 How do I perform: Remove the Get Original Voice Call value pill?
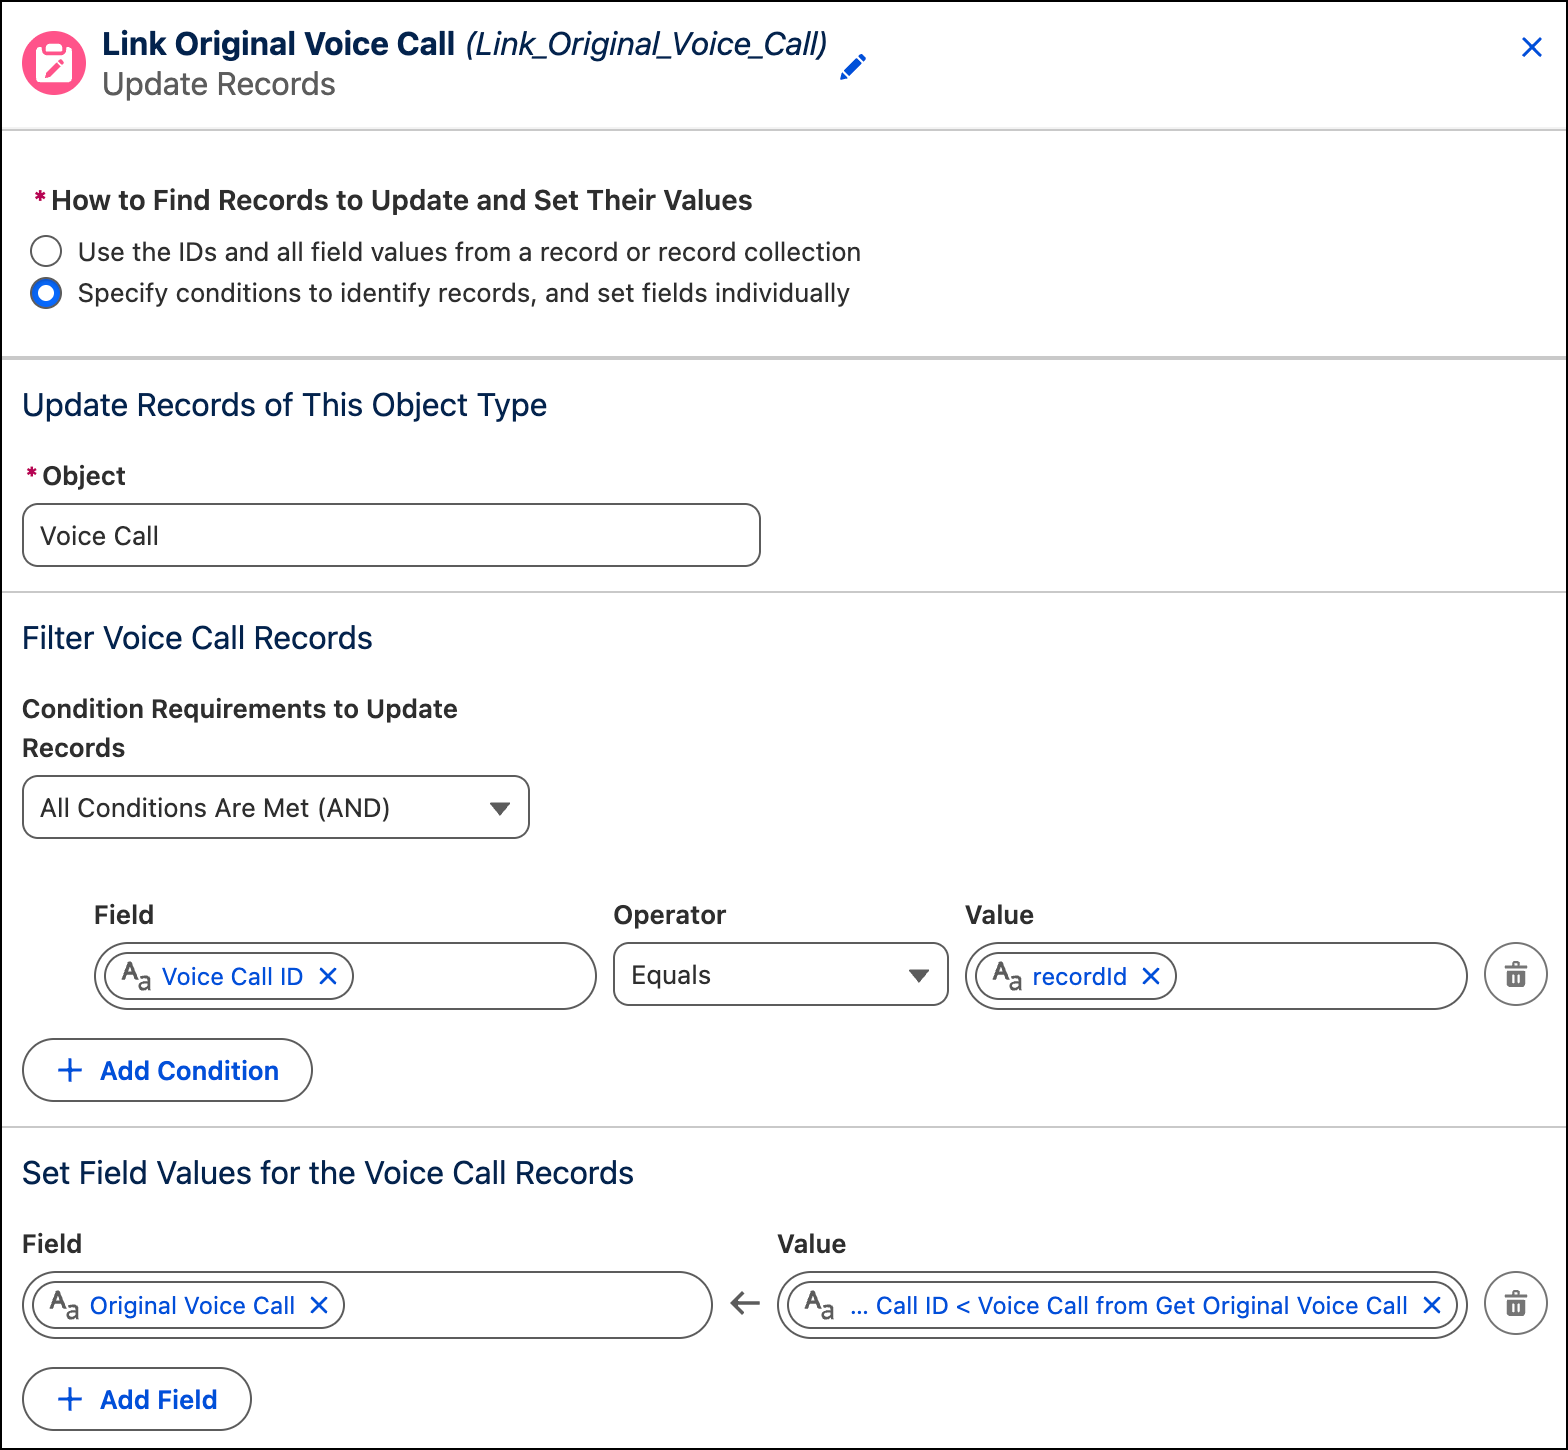(1432, 1305)
